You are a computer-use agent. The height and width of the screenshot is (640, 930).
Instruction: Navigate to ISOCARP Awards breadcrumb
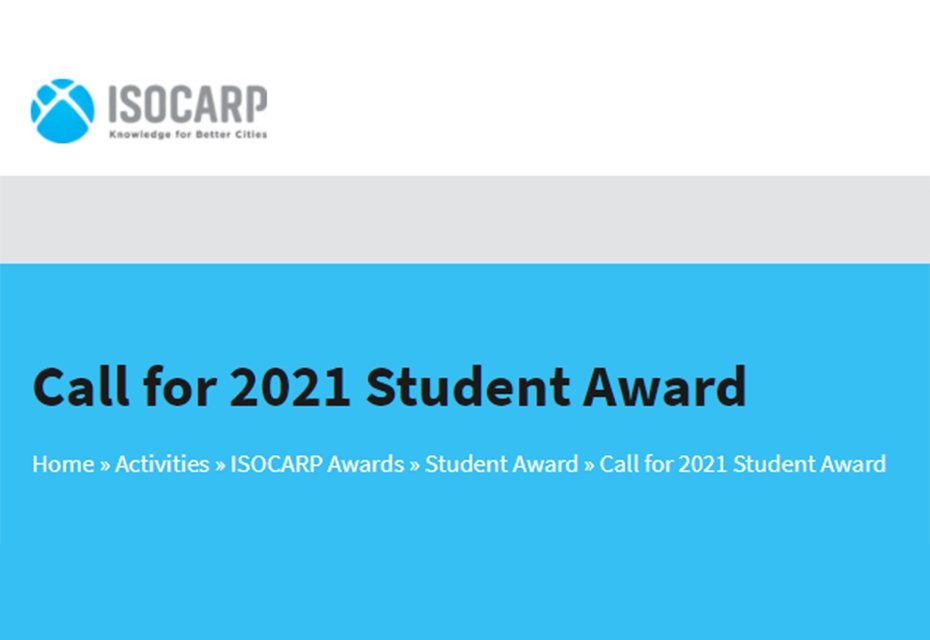[317, 464]
